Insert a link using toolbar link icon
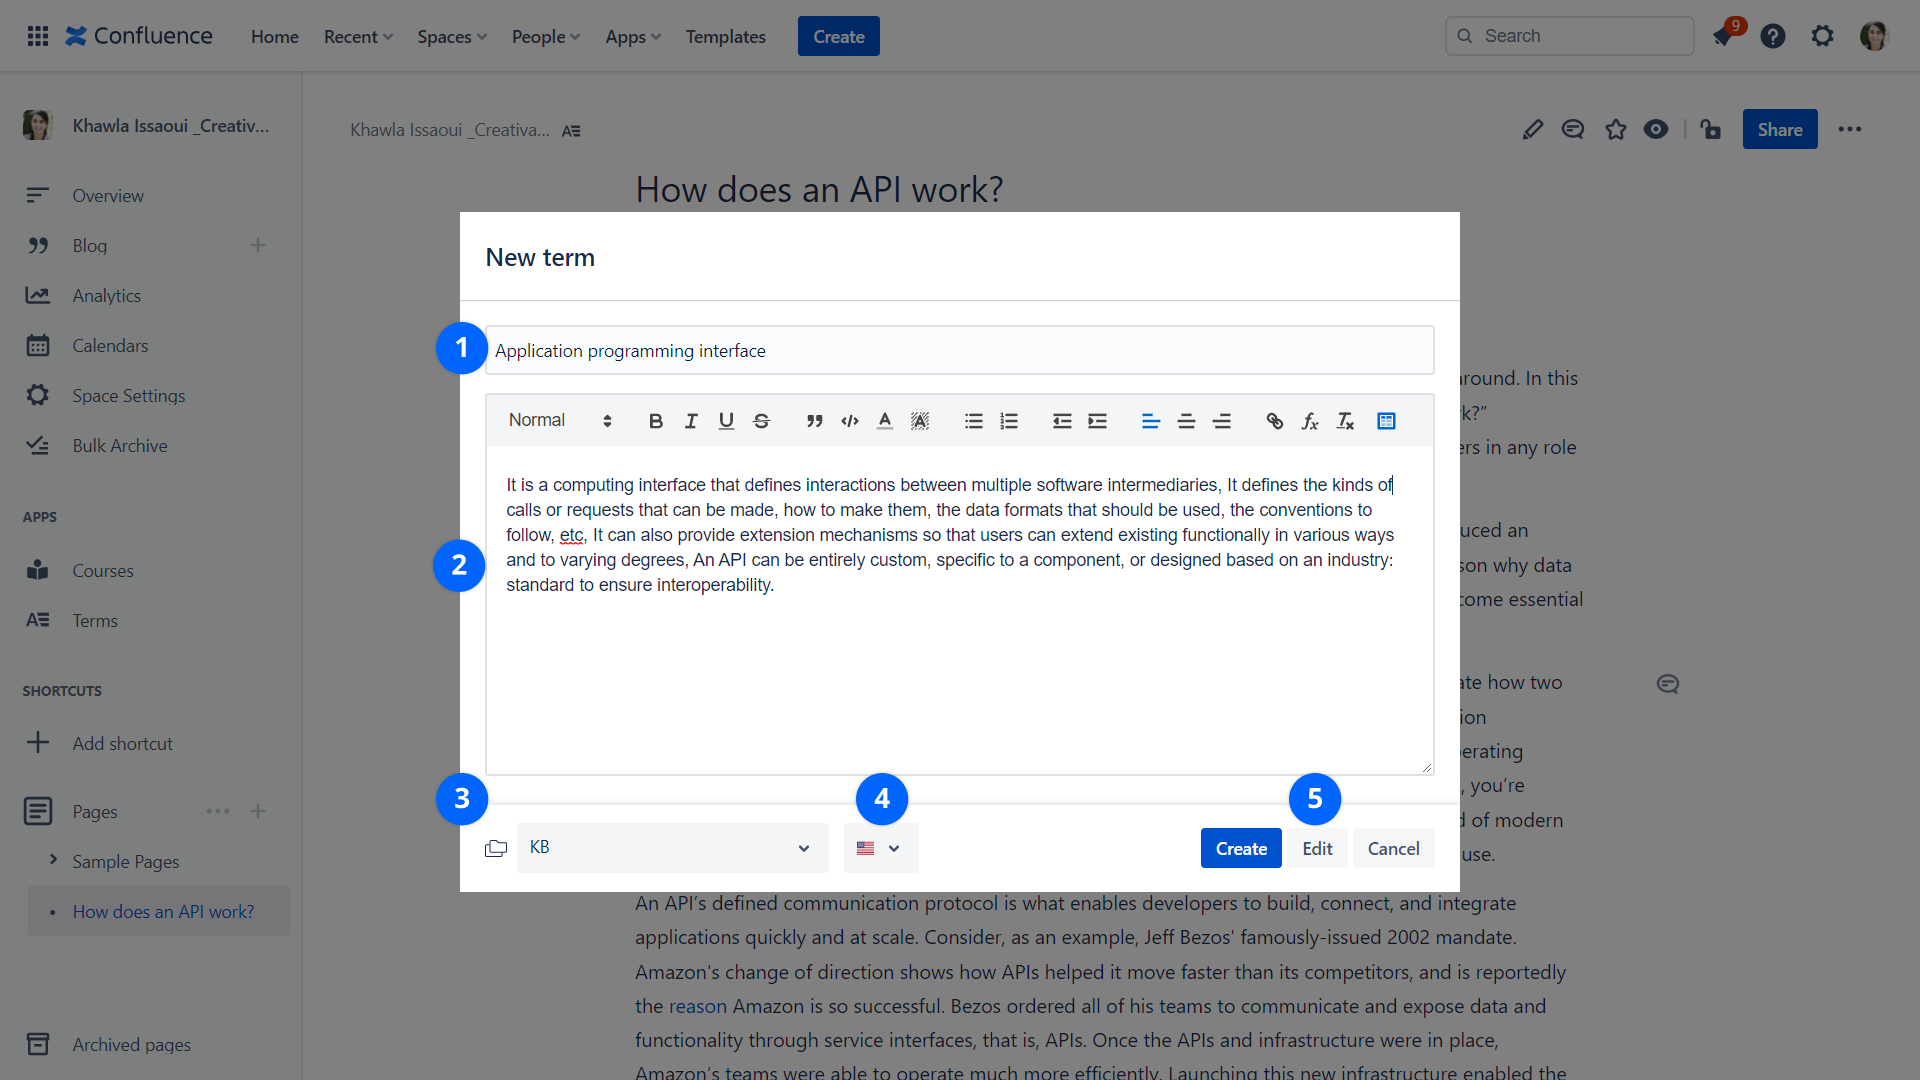Viewport: 1920px width, 1080px height. (1274, 421)
